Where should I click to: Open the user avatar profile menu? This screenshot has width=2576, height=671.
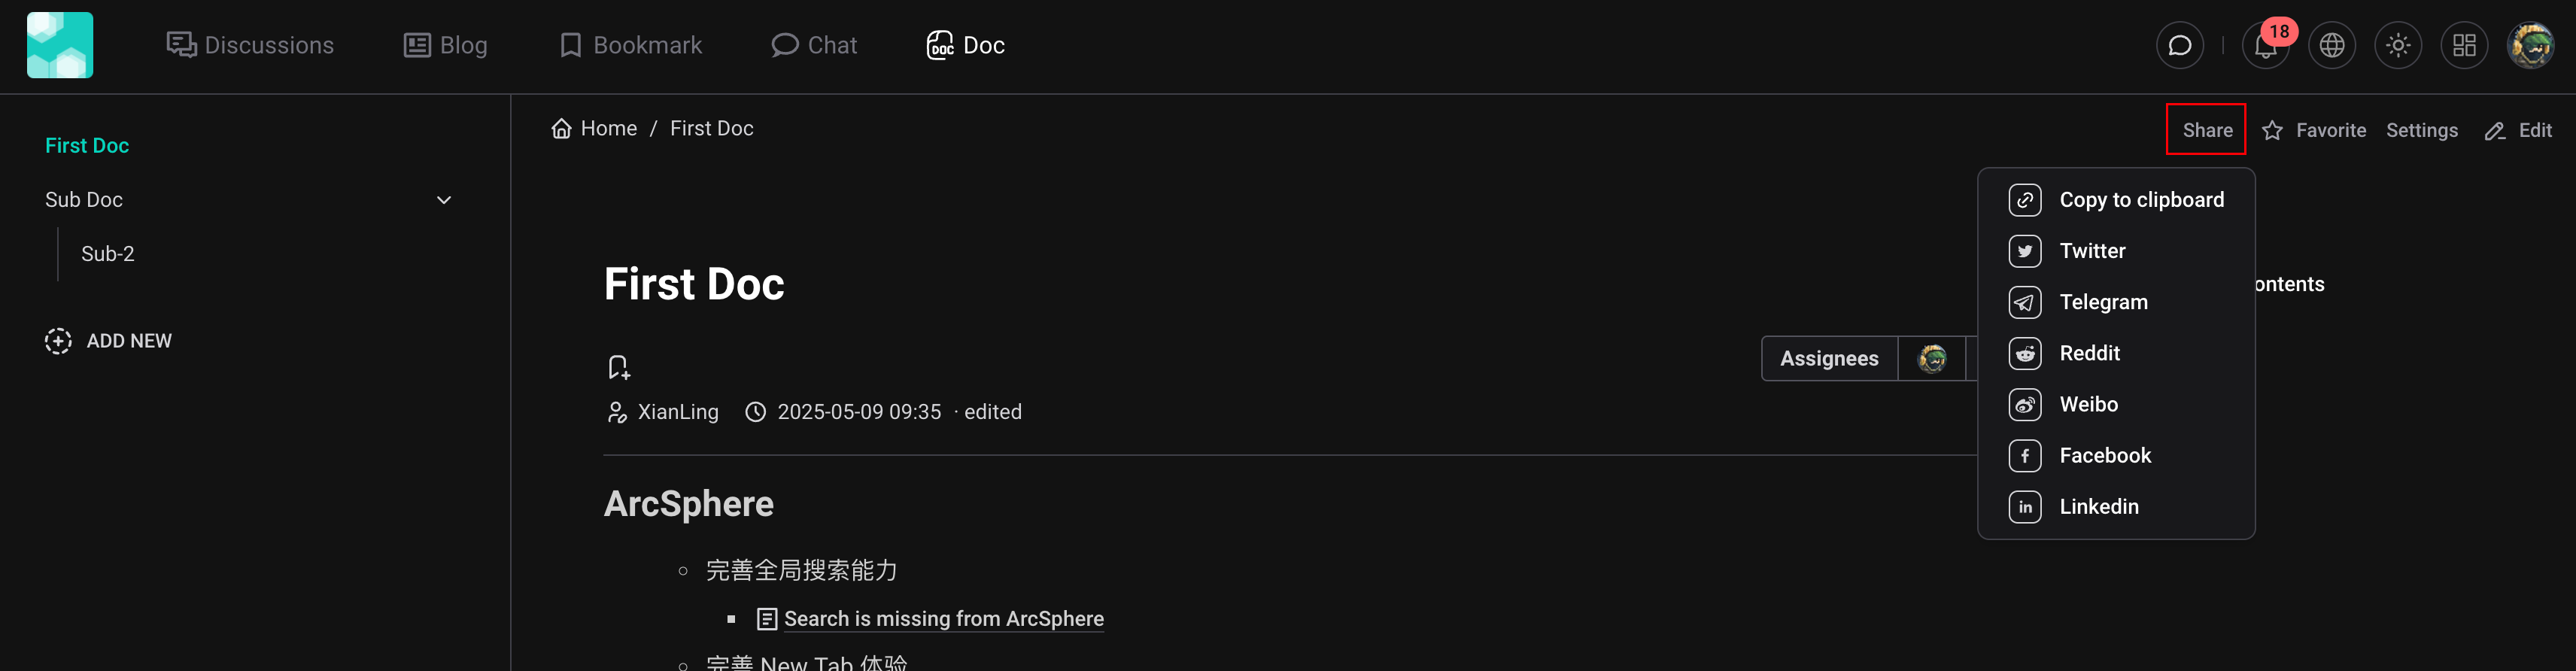tap(2530, 46)
